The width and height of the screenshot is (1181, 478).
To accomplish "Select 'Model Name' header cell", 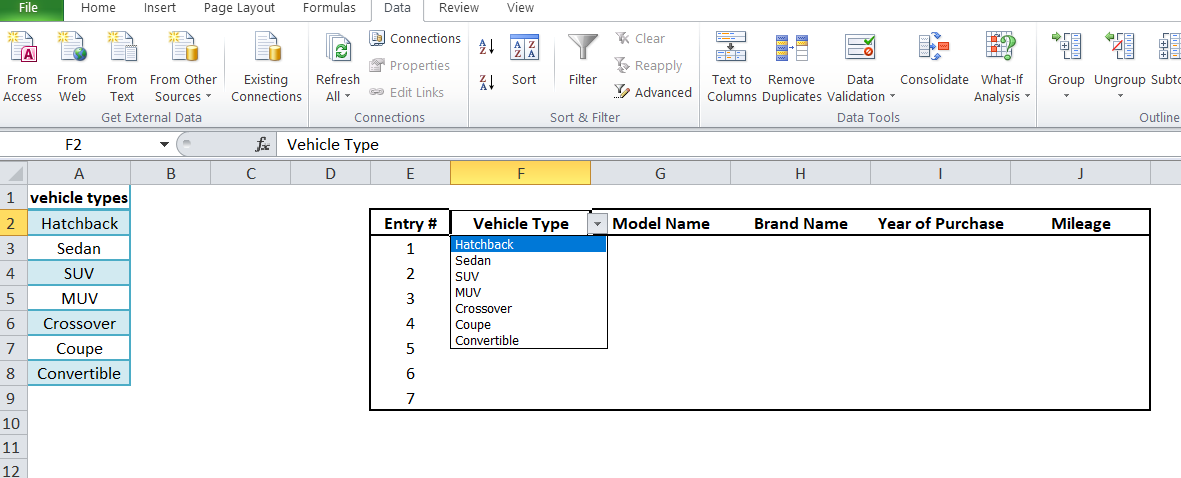I will coord(661,224).
